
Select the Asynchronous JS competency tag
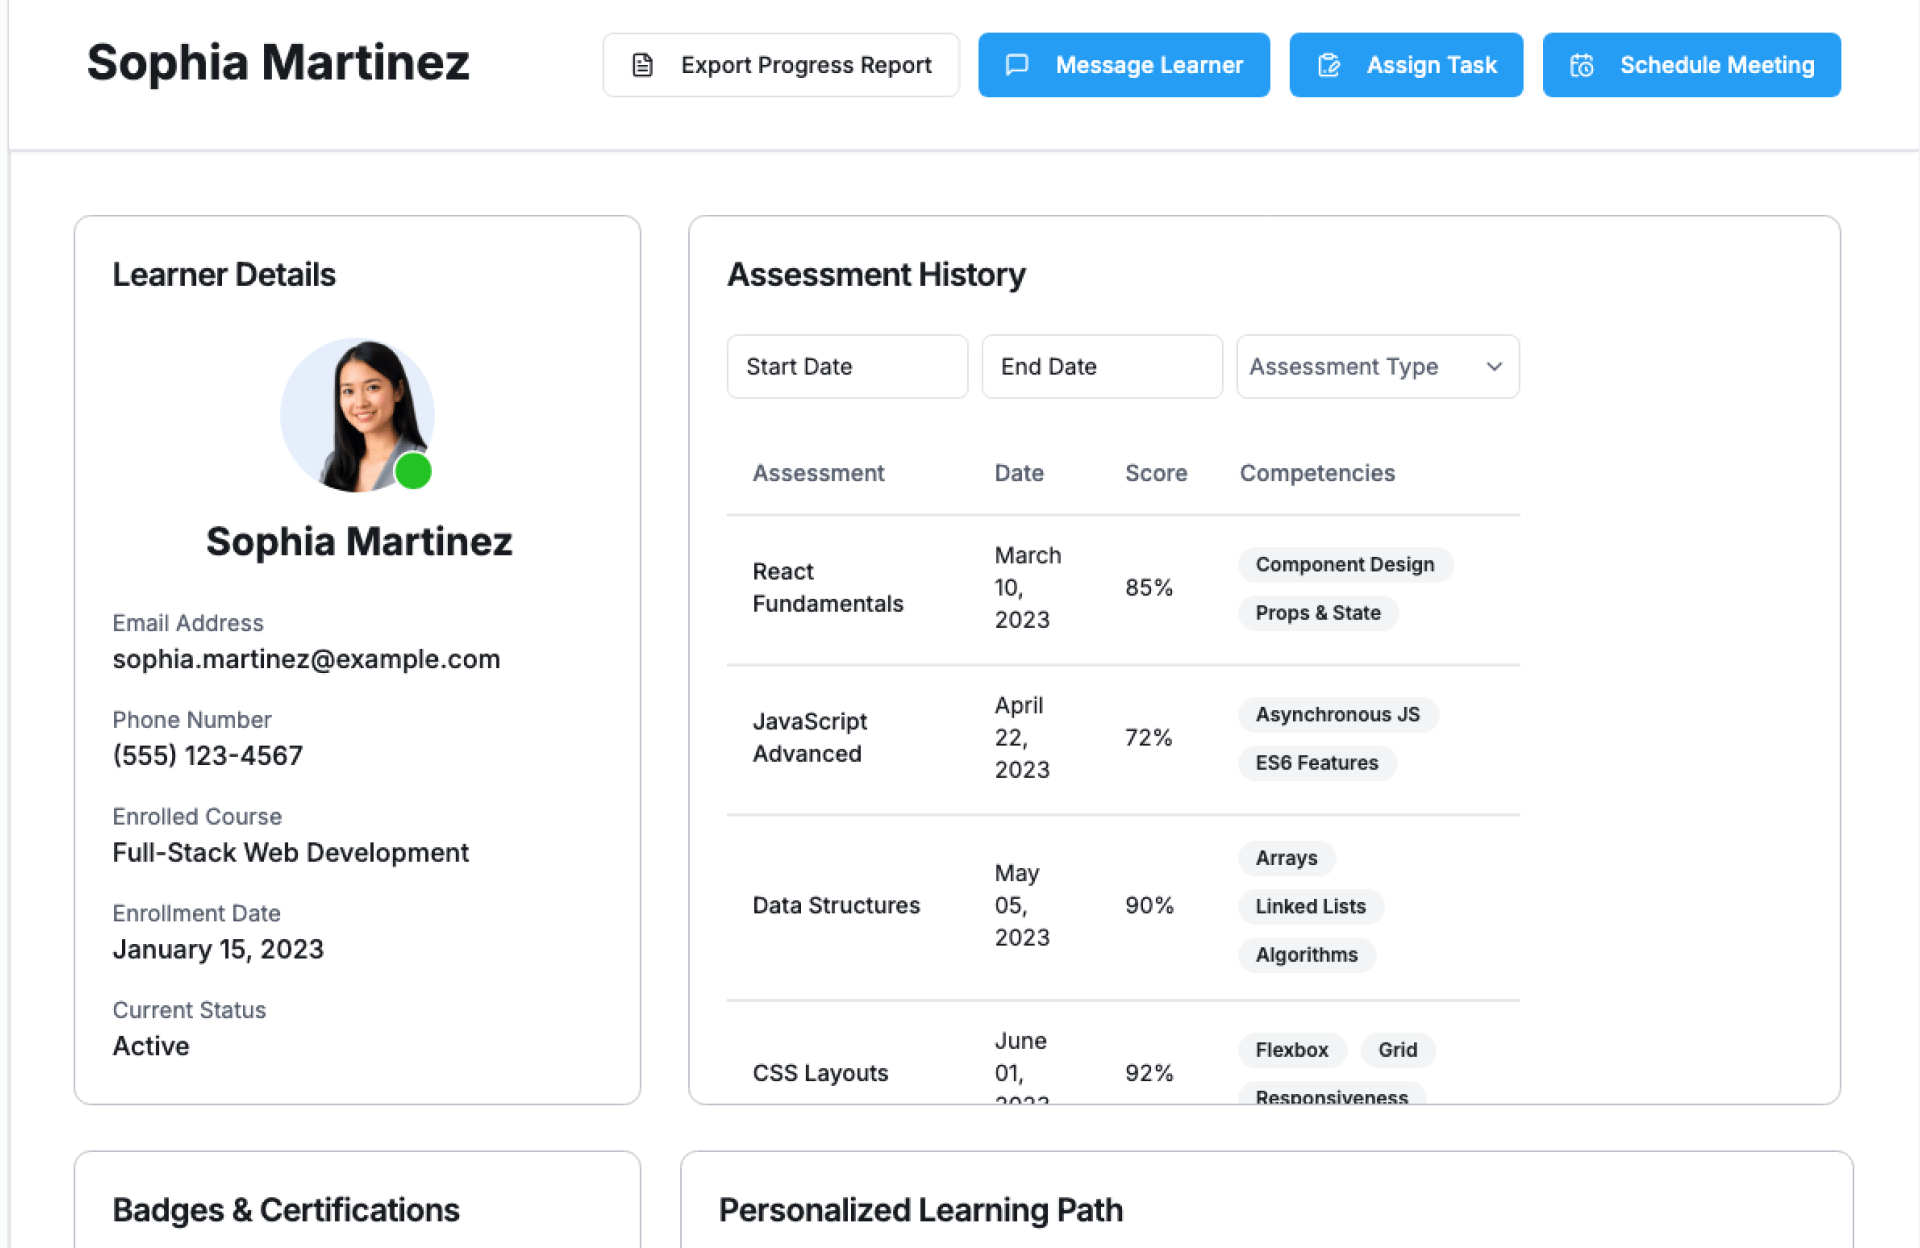(x=1337, y=715)
